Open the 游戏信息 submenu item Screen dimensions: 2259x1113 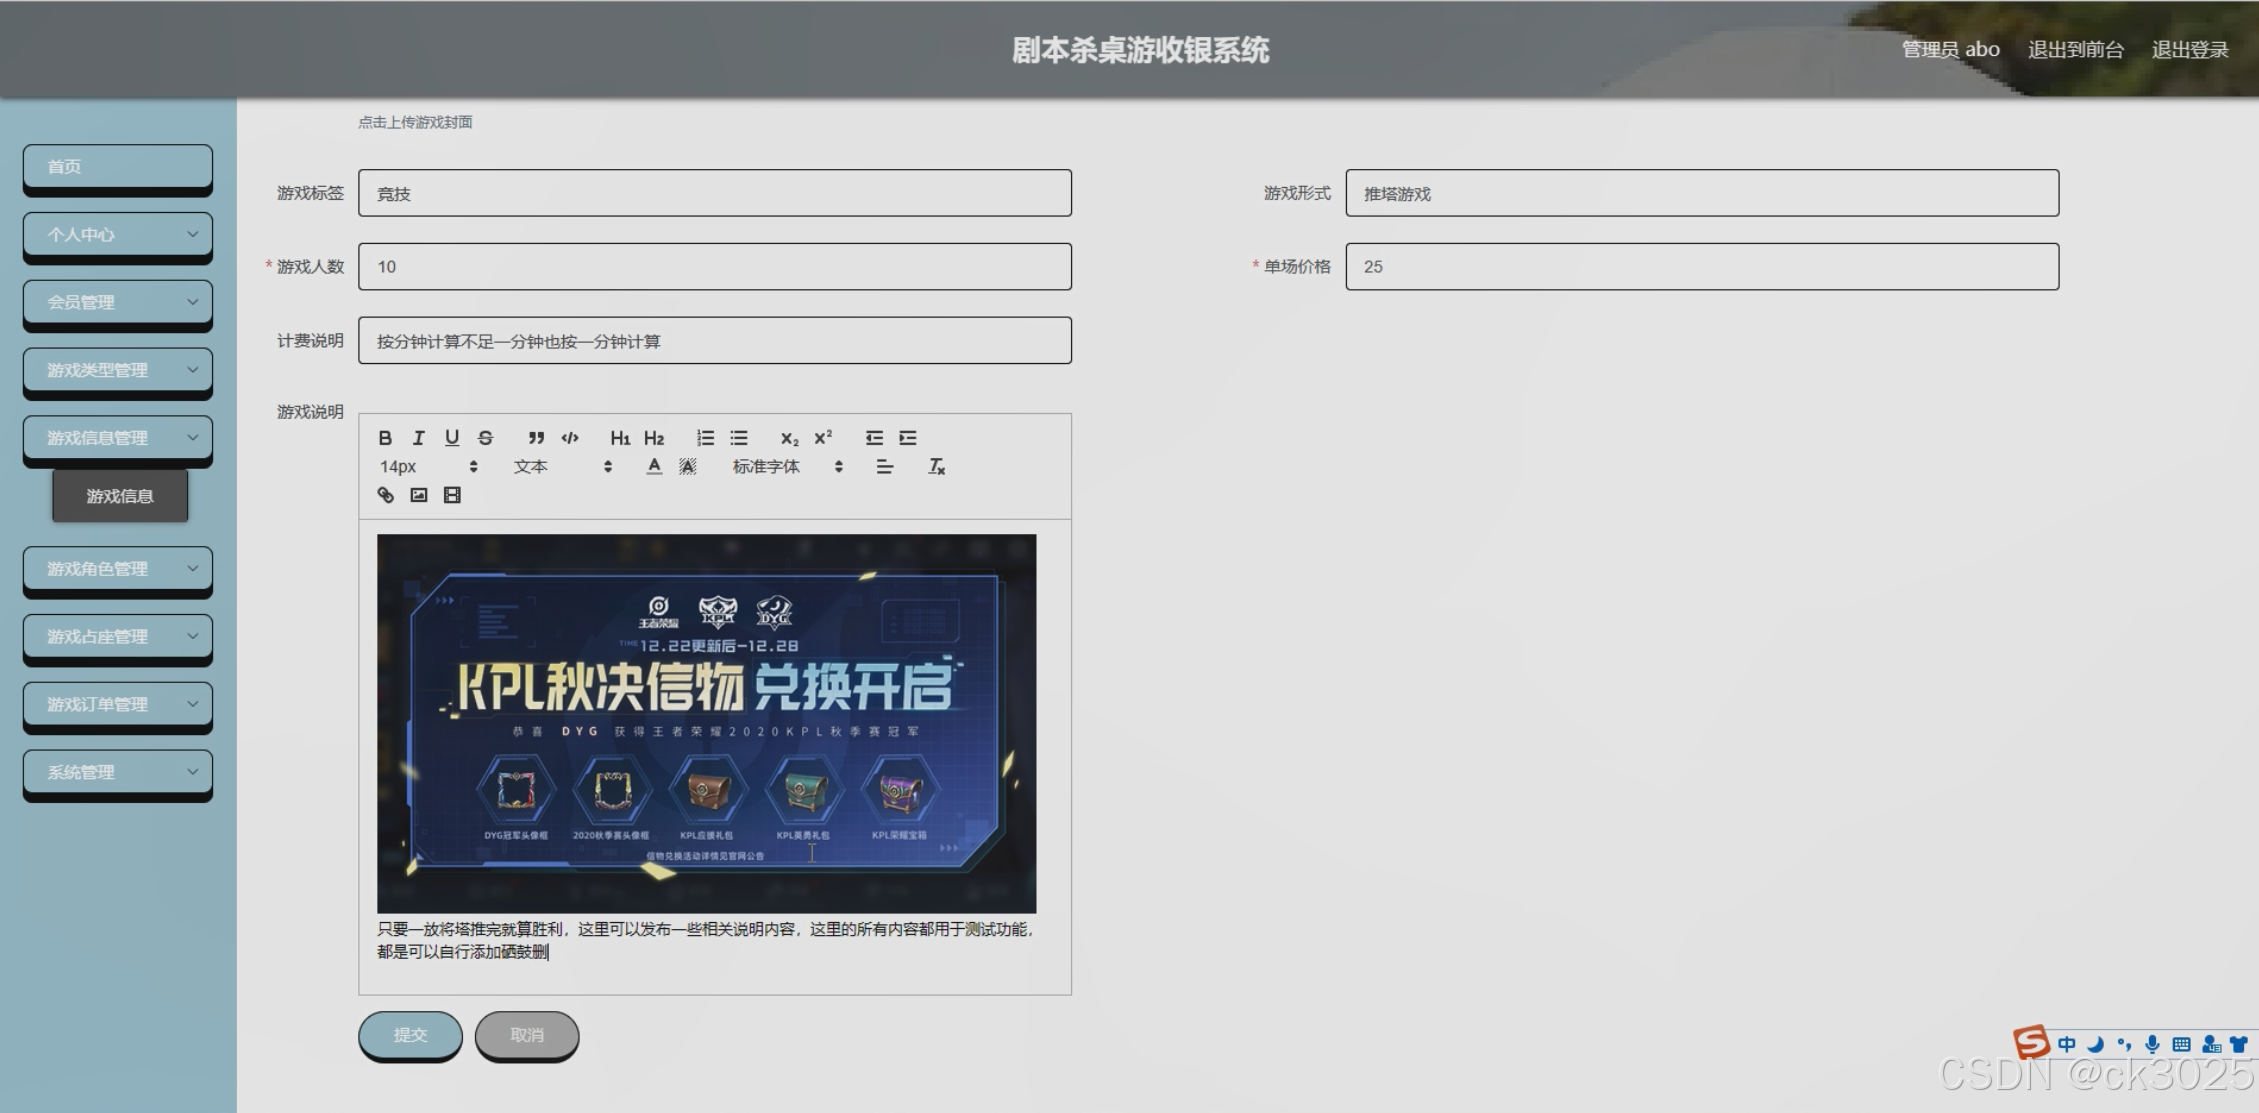120,496
